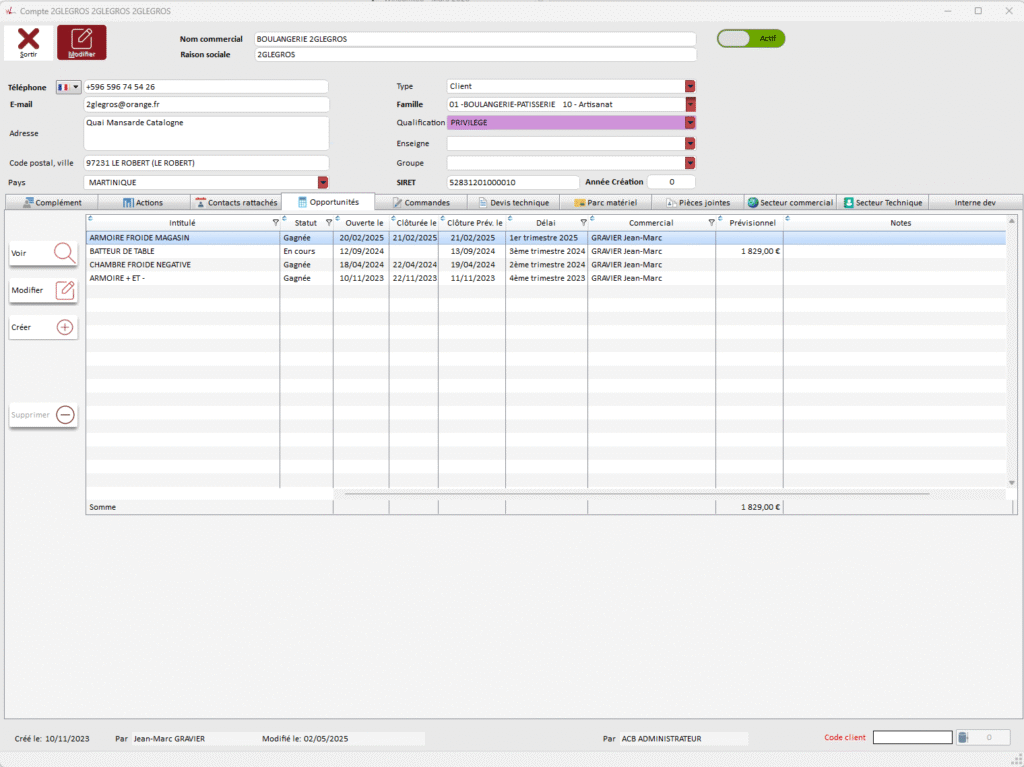Open the French flag phone country selector
This screenshot has height=767, width=1024.
69,87
